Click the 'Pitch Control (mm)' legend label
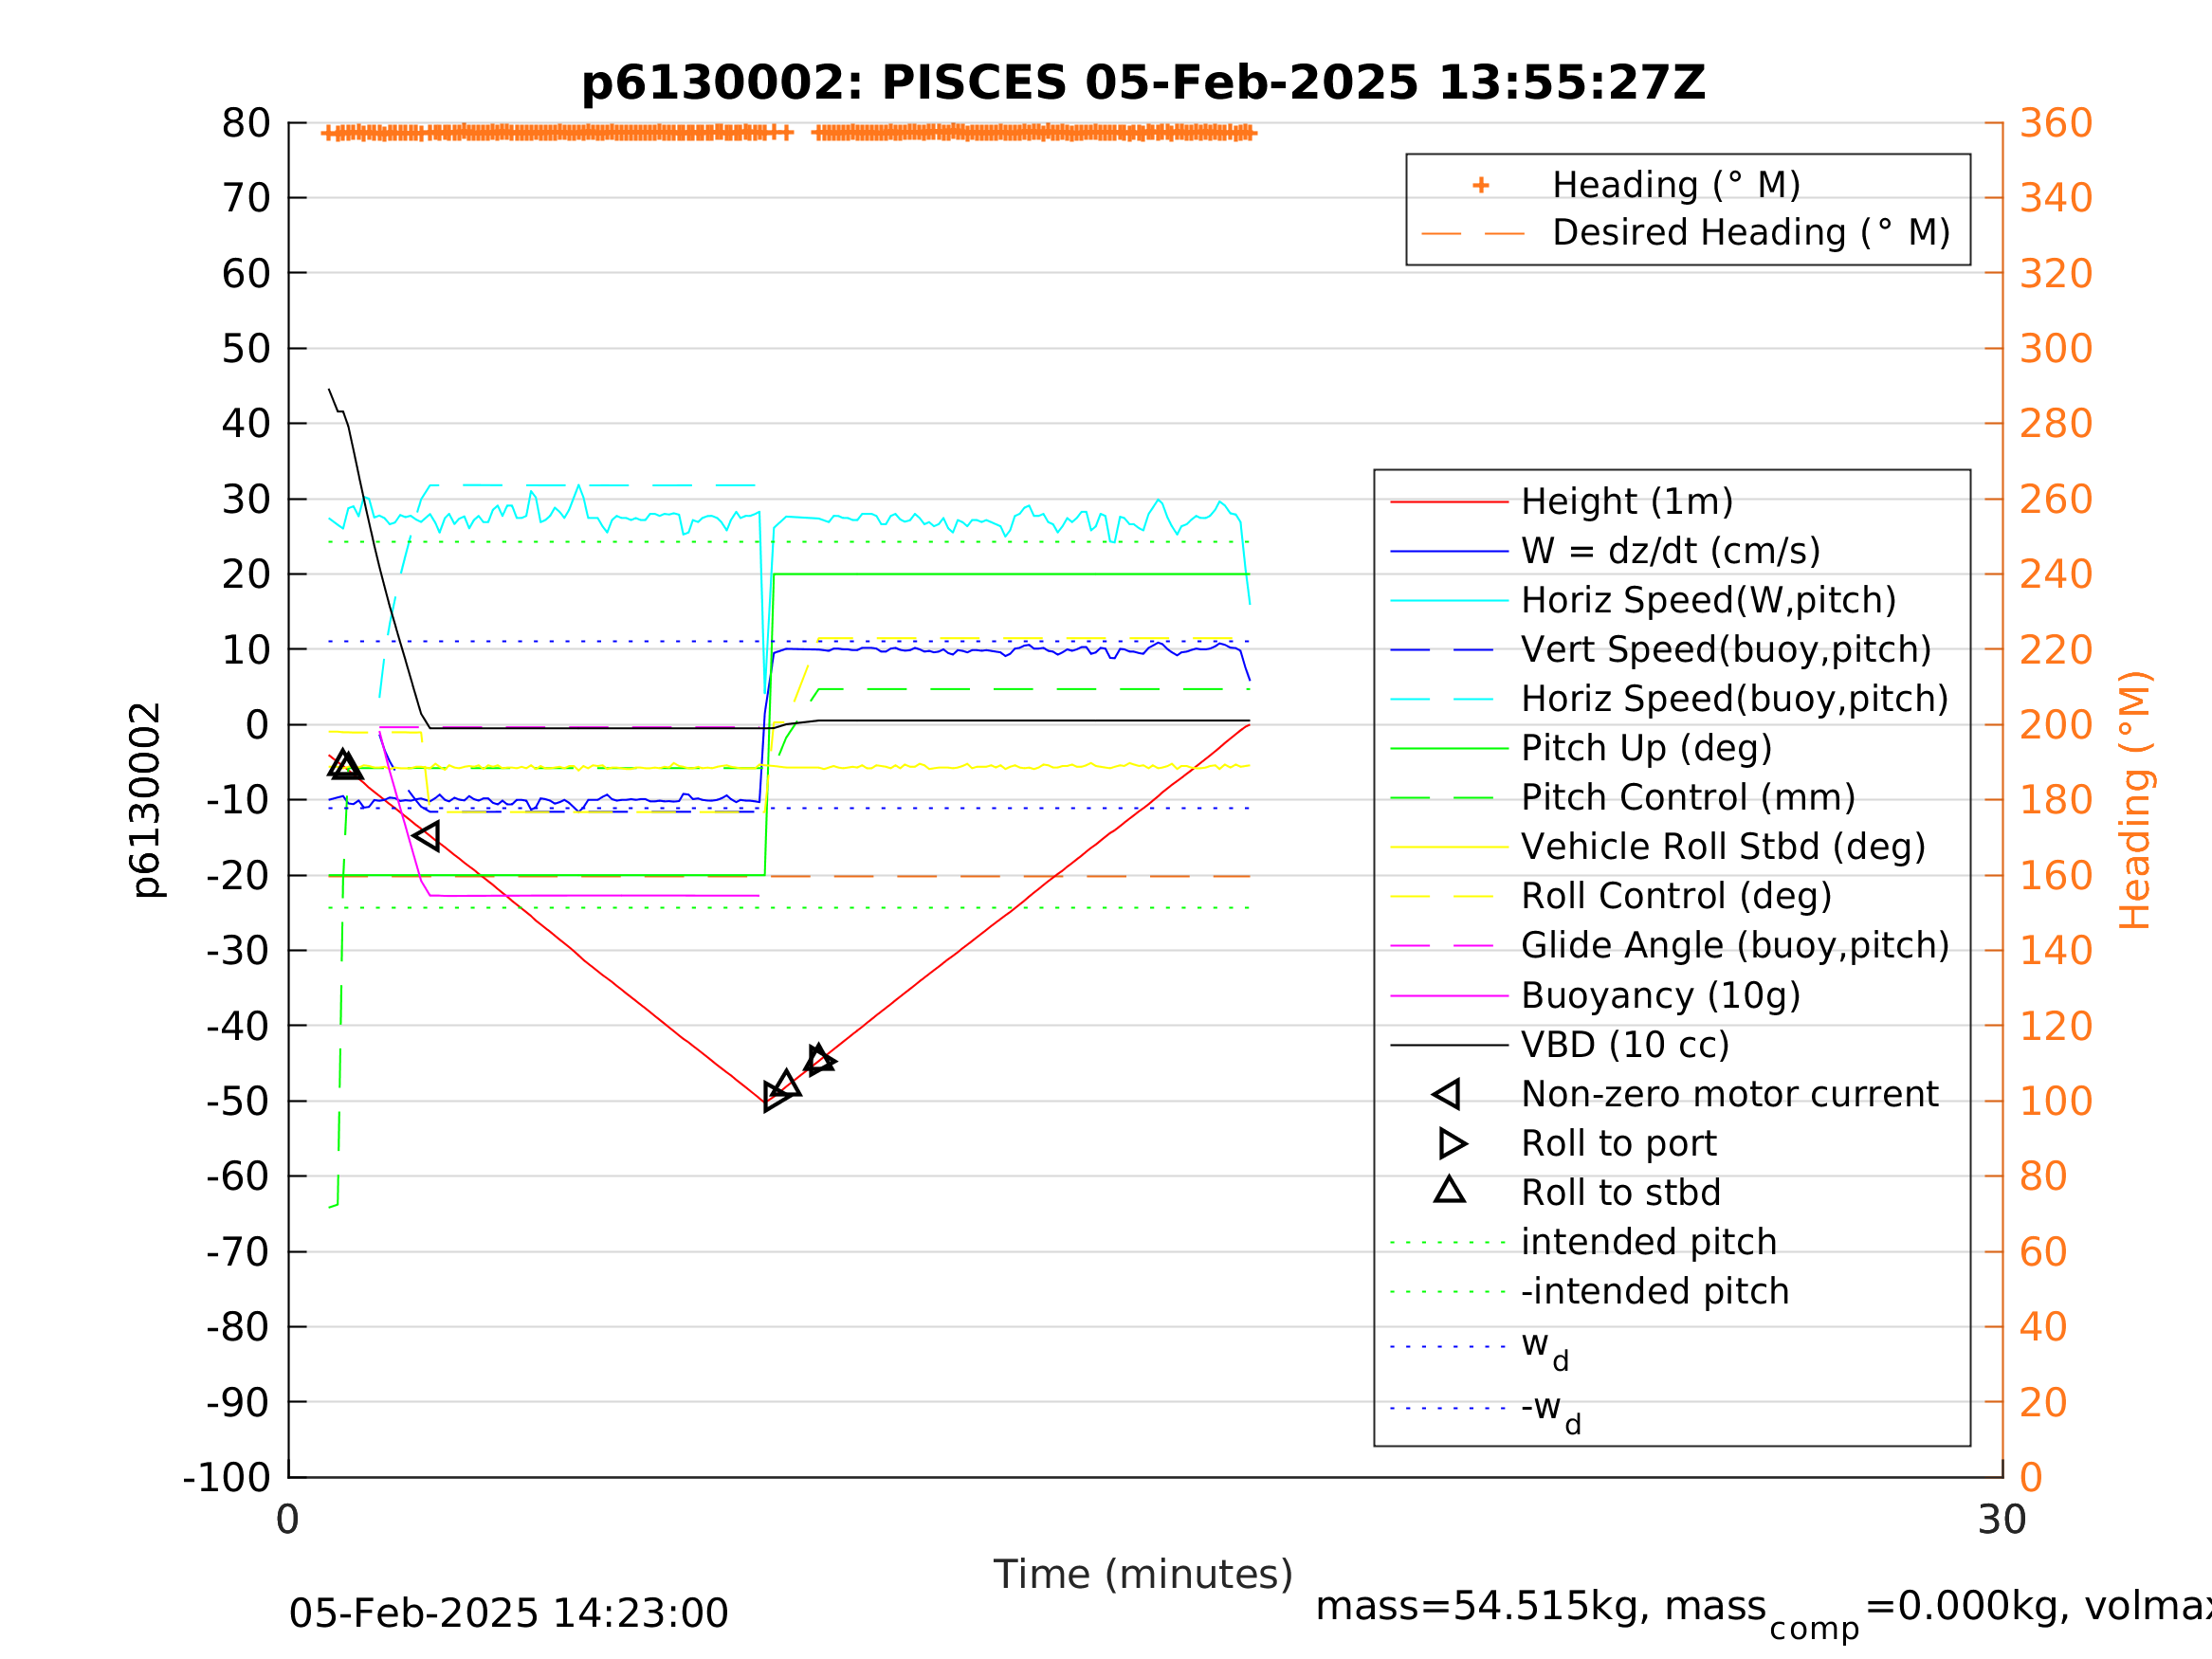The image size is (2212, 1659). pyautogui.click(x=1688, y=798)
